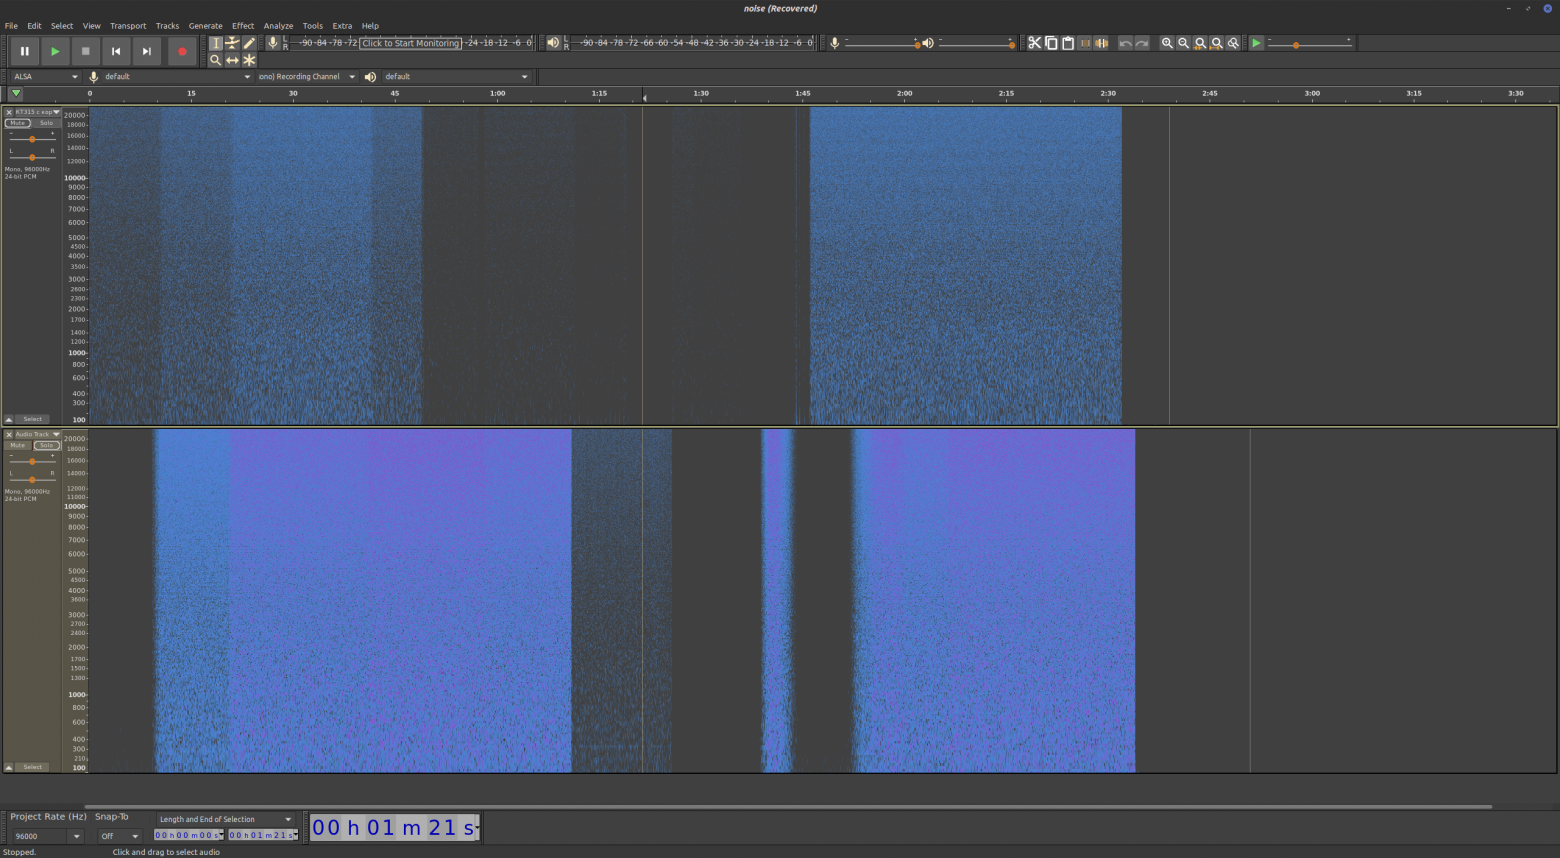
Task: Open the Tracks menu
Action: click(167, 26)
